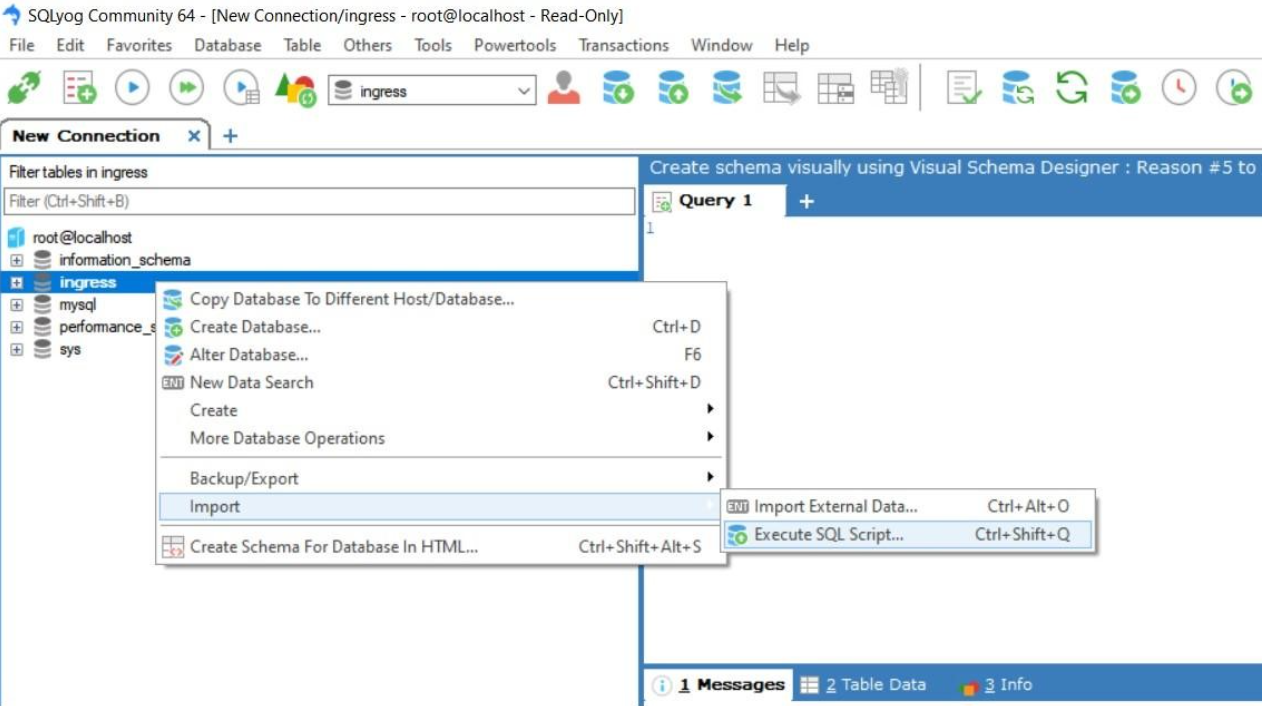Expand the mysql database node
This screenshot has height=706, width=1262.
[16, 305]
